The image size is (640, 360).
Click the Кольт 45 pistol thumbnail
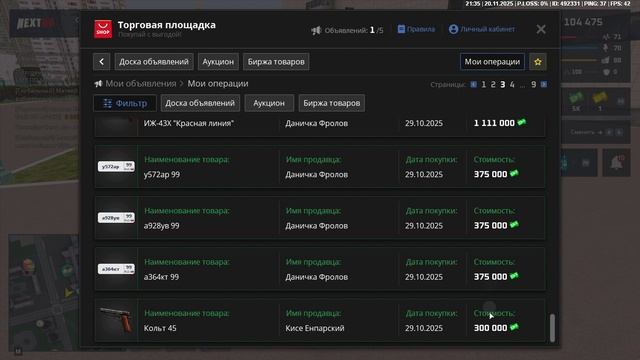[116, 320]
